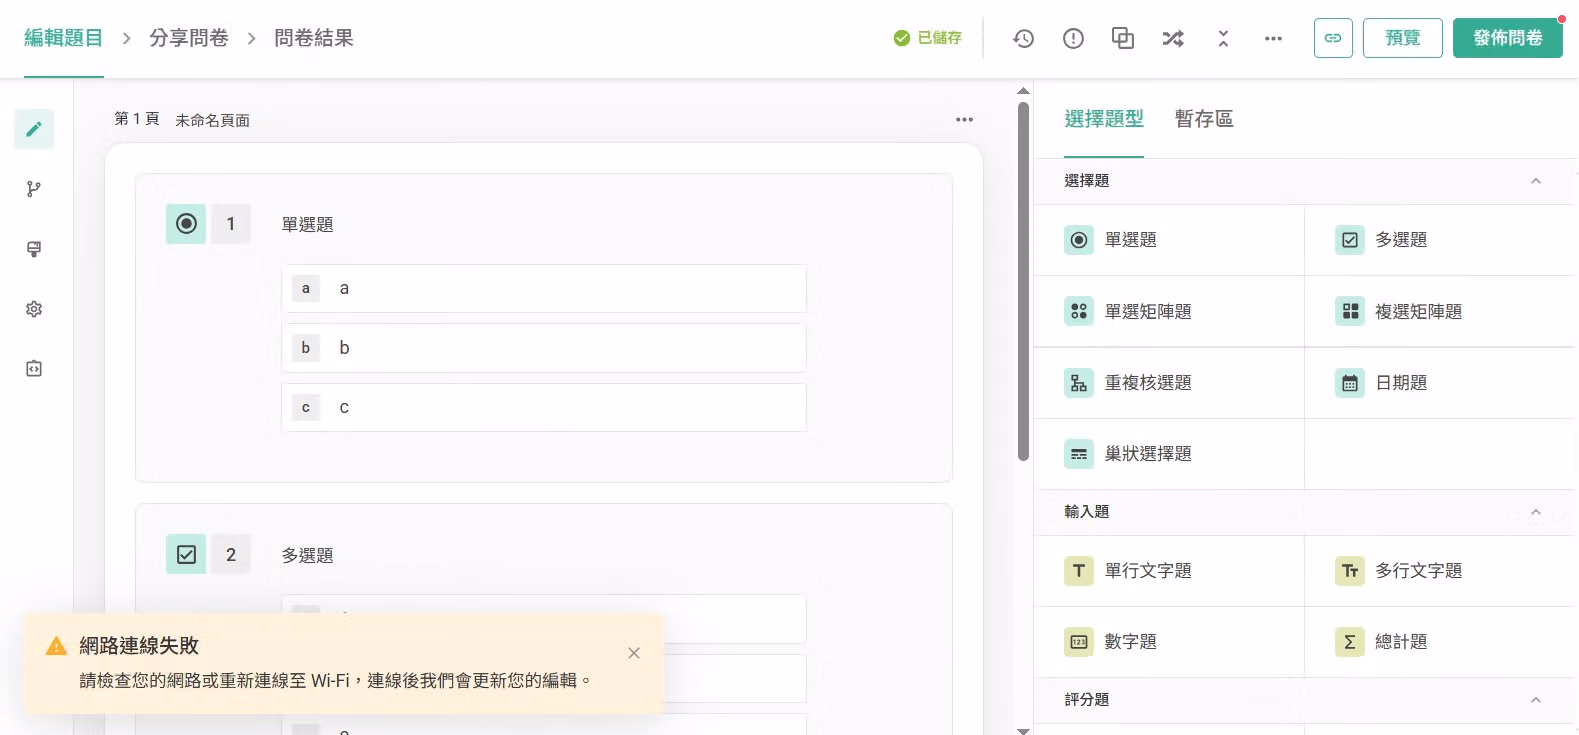Edit option b text of question 1

pyautogui.click(x=544, y=348)
